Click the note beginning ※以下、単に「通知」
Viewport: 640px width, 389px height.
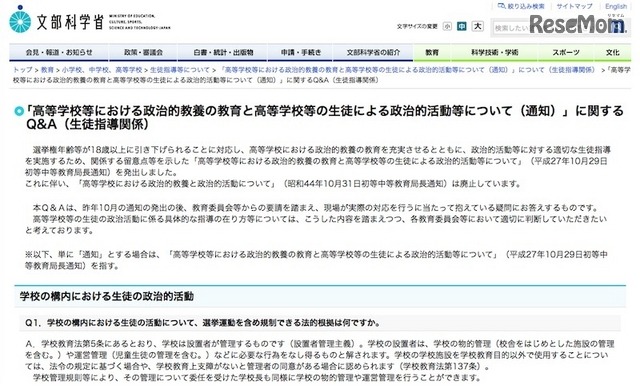coord(316,260)
